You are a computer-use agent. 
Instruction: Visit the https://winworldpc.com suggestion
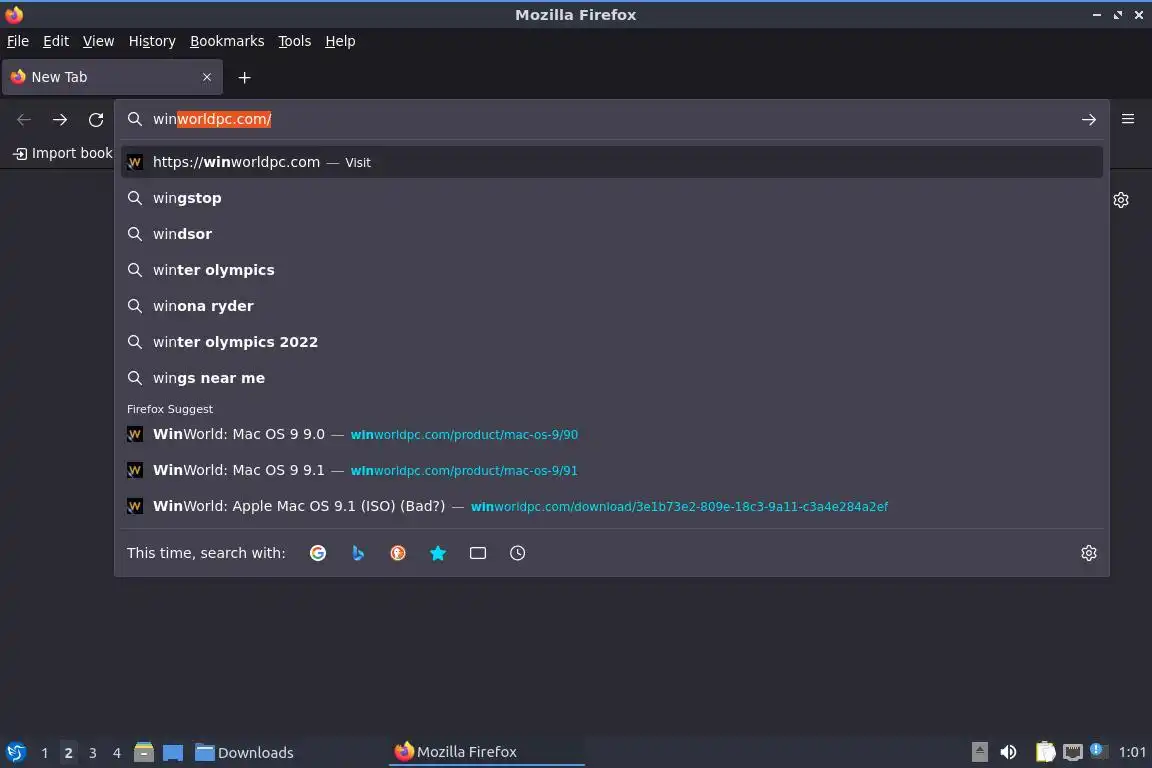pyautogui.click(x=612, y=162)
